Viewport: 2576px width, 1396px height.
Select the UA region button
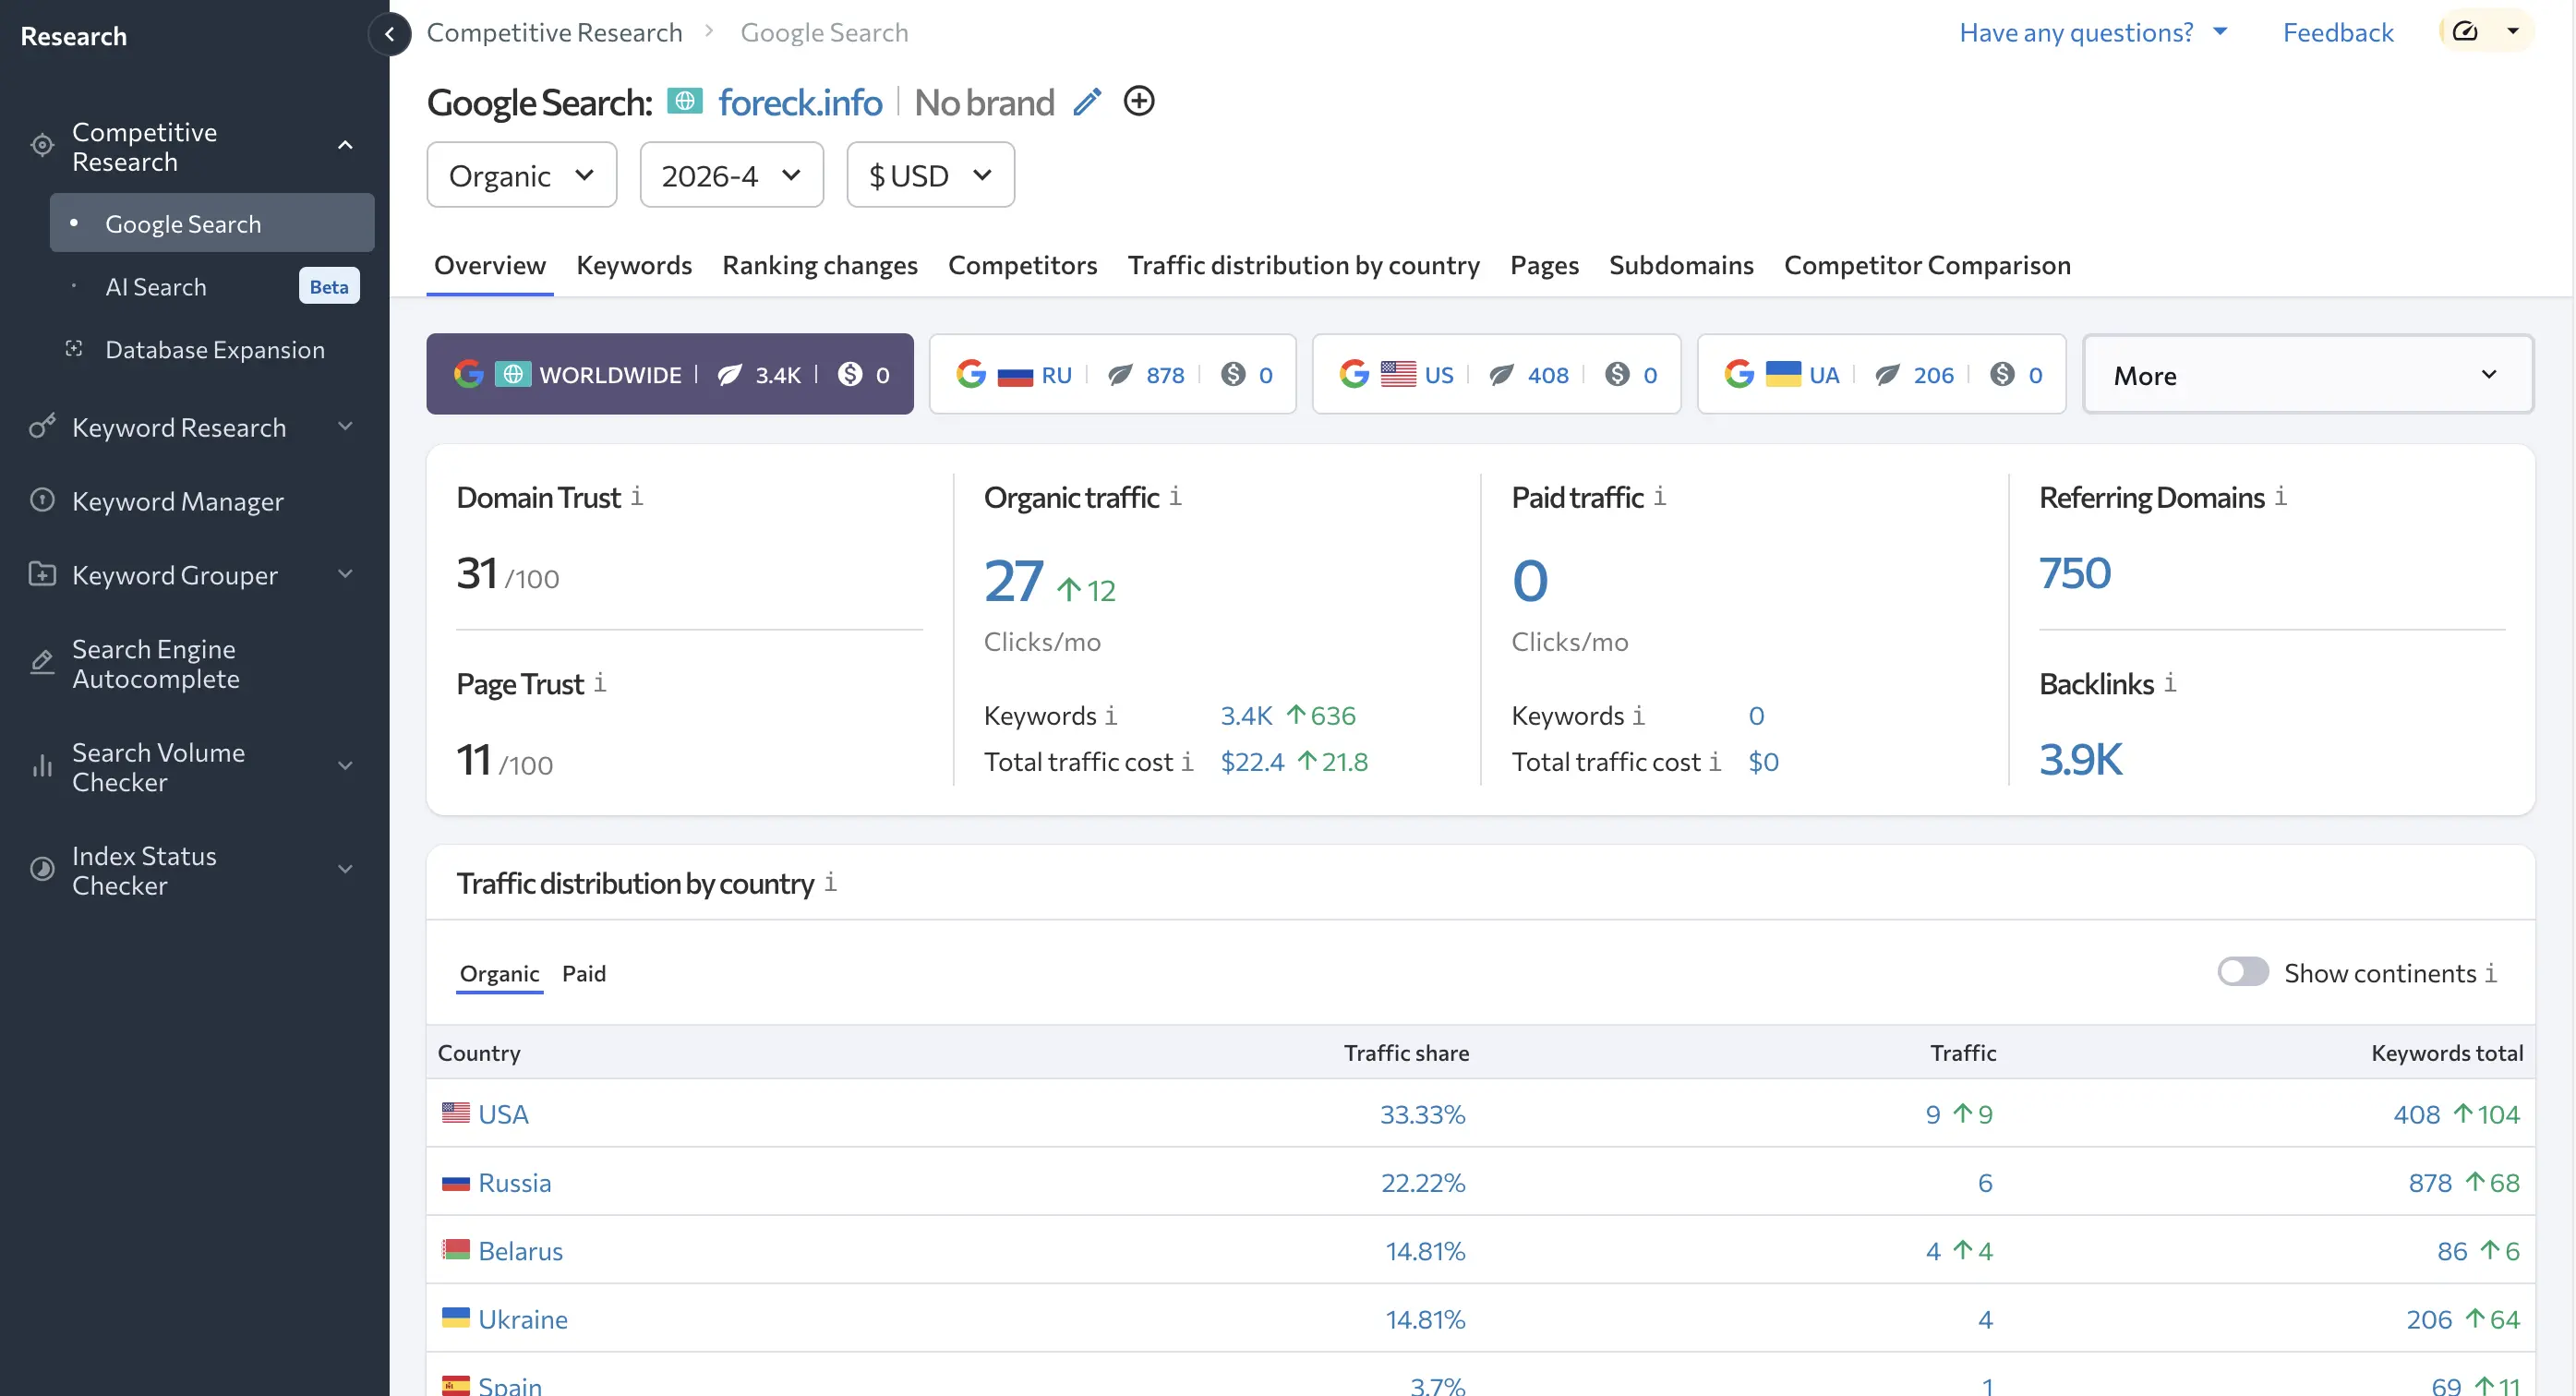(x=1882, y=374)
